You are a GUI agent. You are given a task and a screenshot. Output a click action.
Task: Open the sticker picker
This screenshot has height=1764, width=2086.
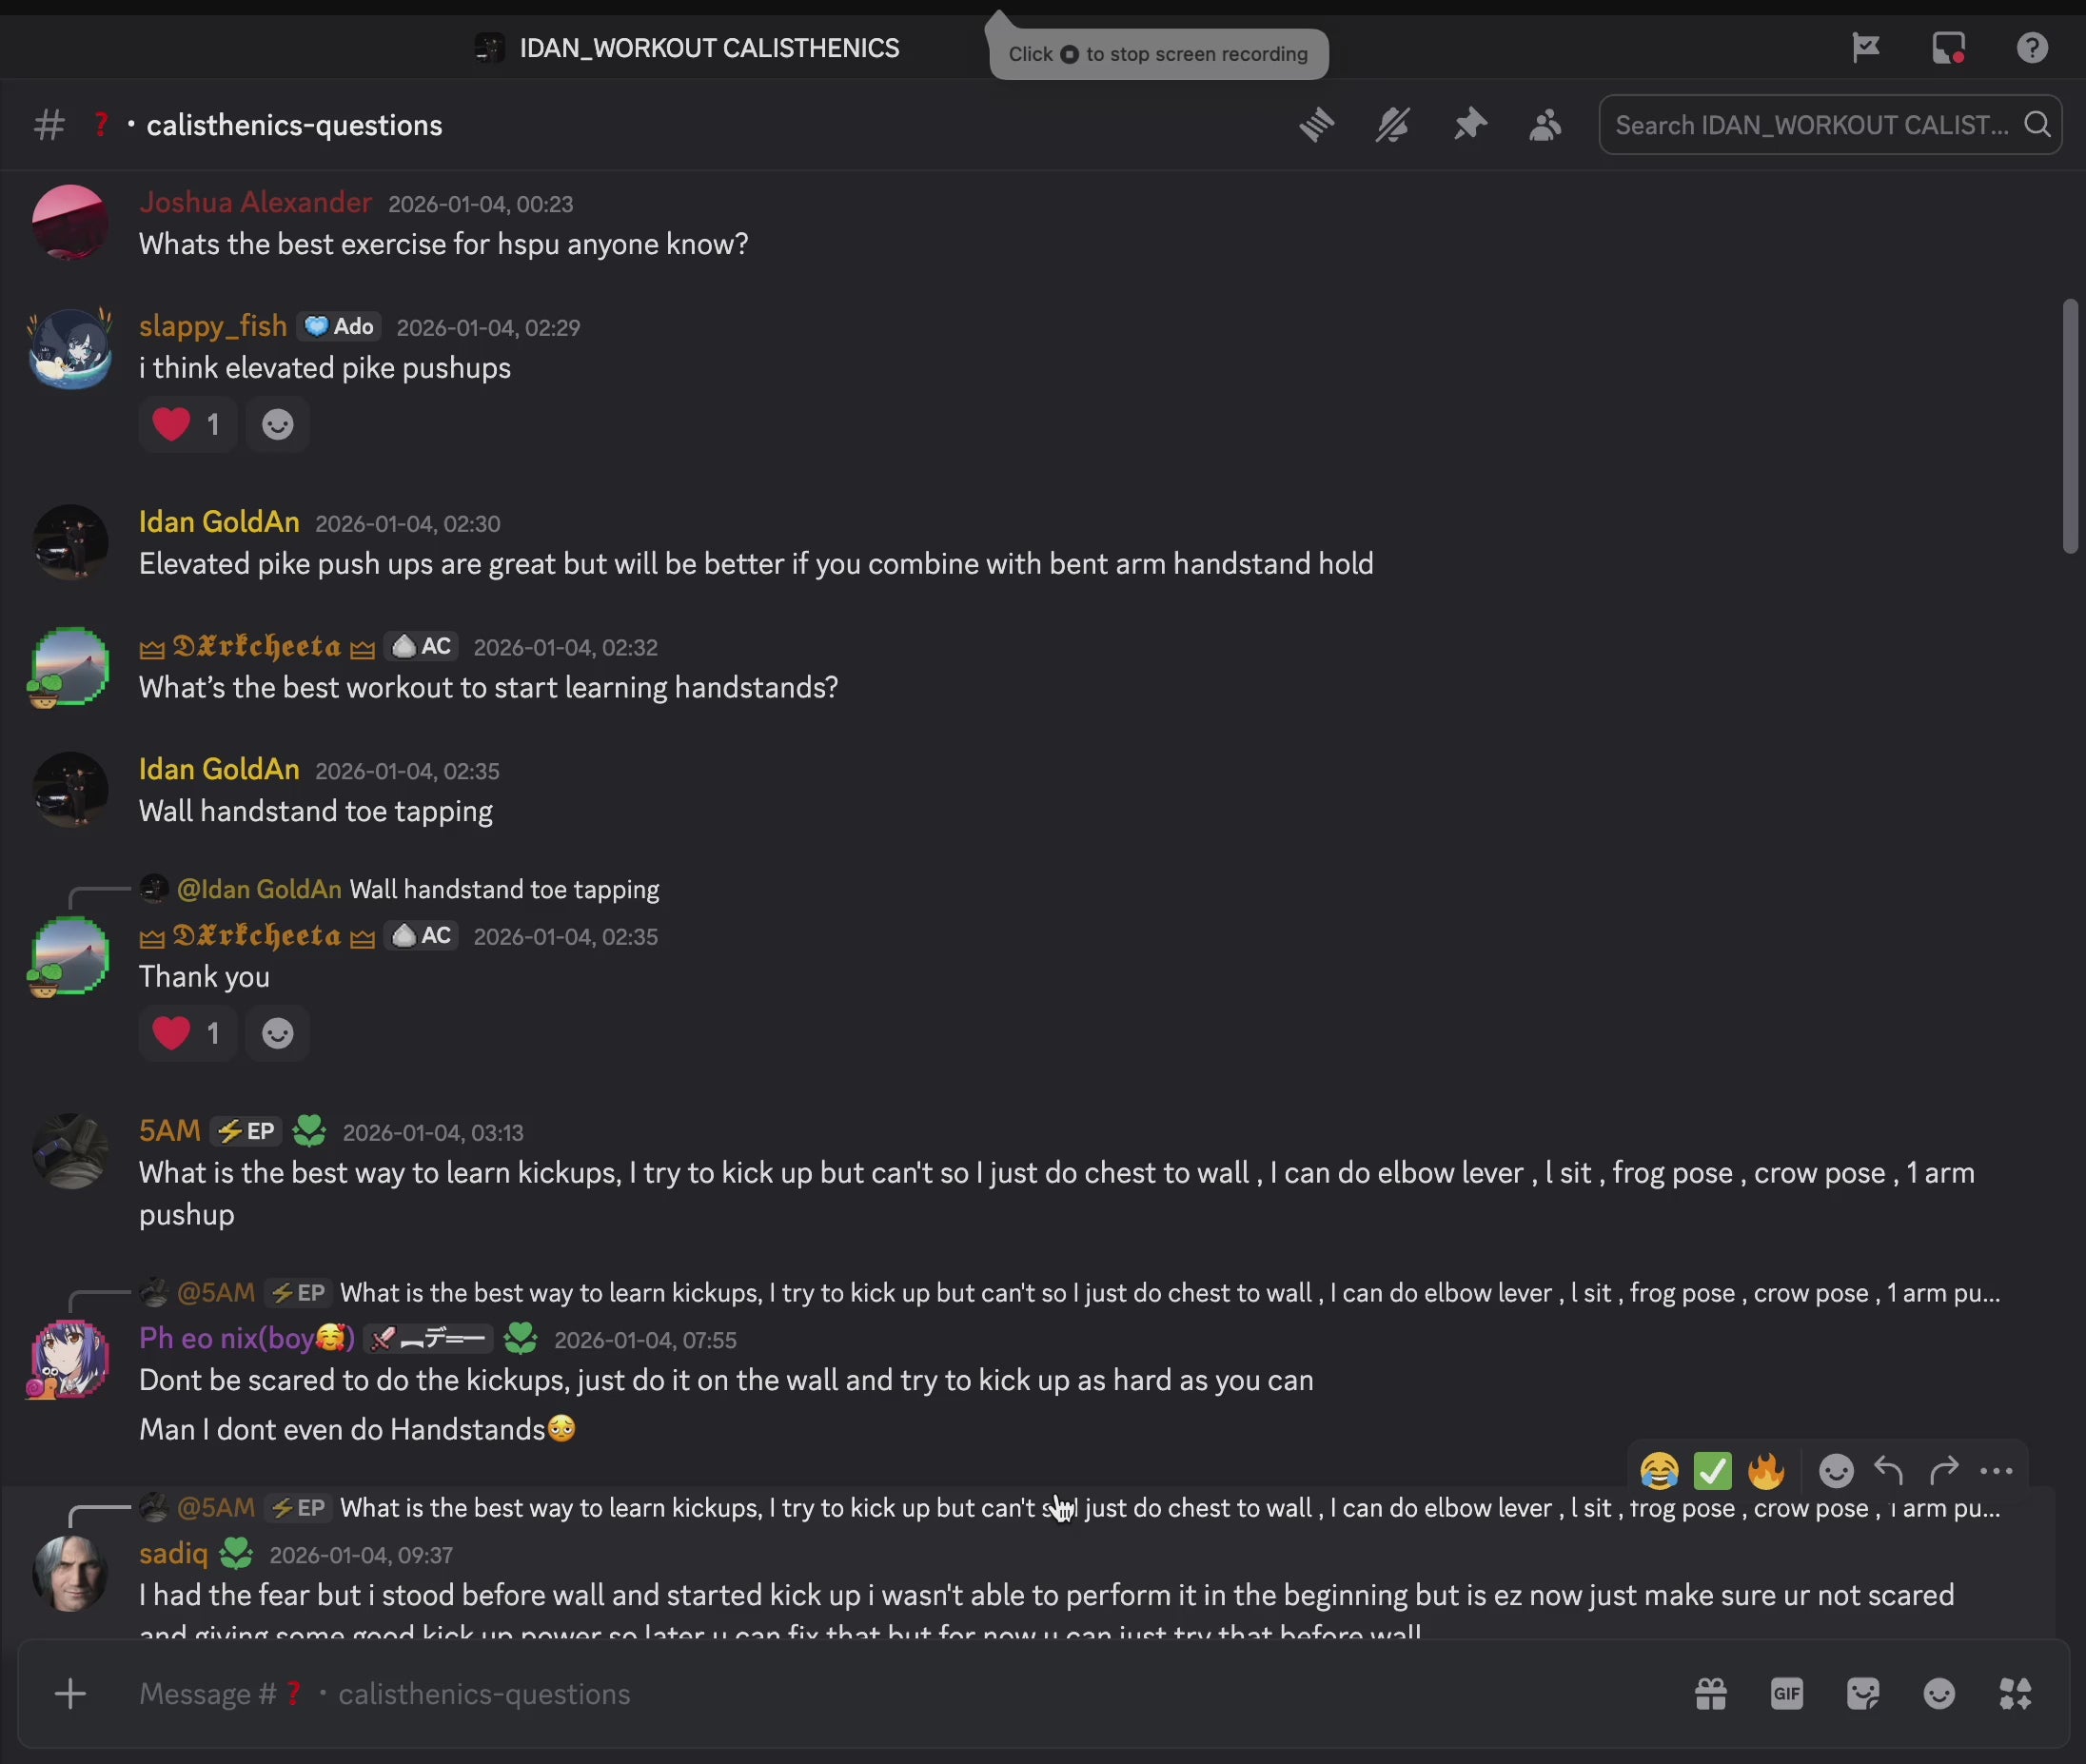pos(1863,1693)
